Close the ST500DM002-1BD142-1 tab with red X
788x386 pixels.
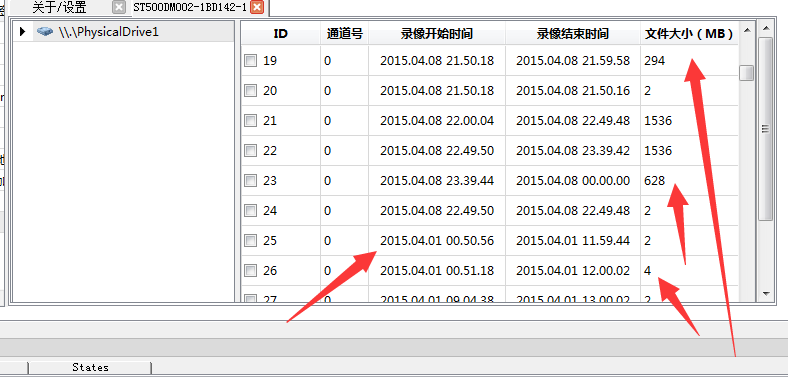click(257, 7)
